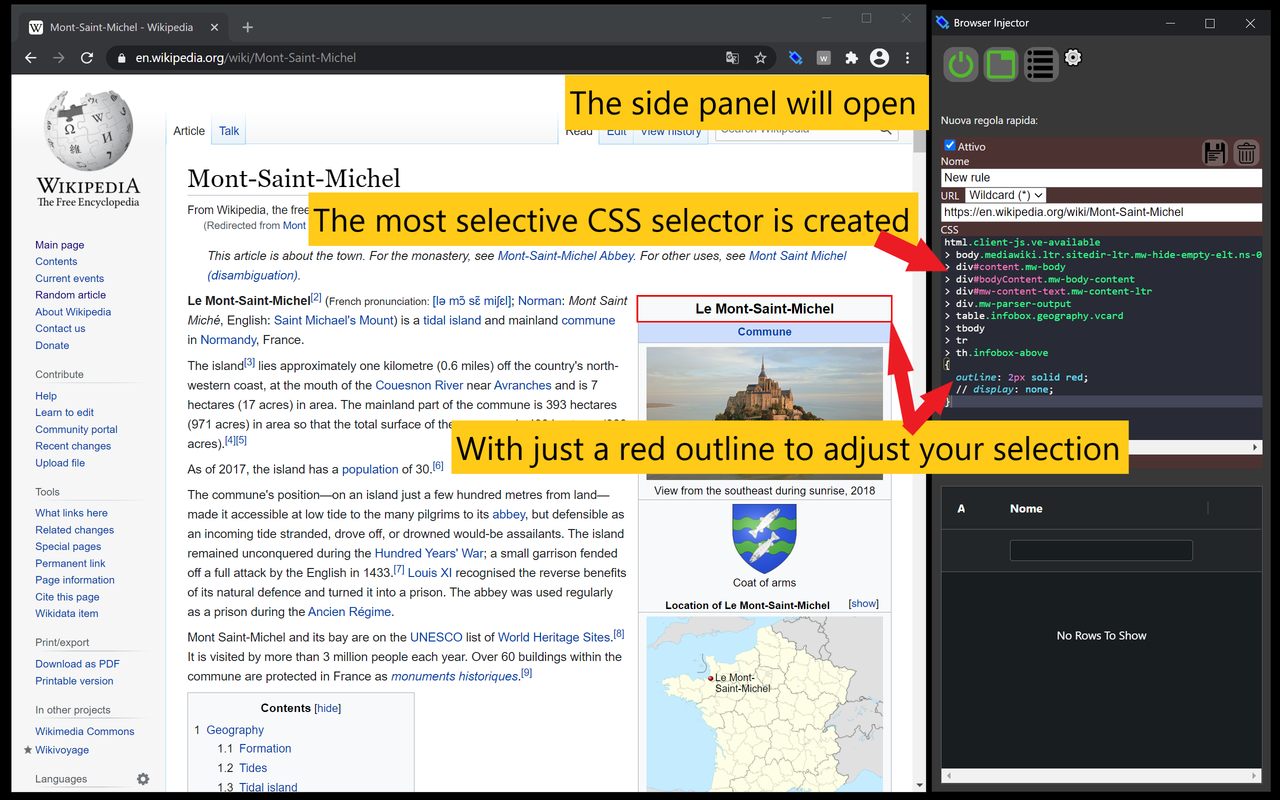Click the Google Translate icon in address bar
The image size is (1280, 800).
pyautogui.click(x=732, y=58)
